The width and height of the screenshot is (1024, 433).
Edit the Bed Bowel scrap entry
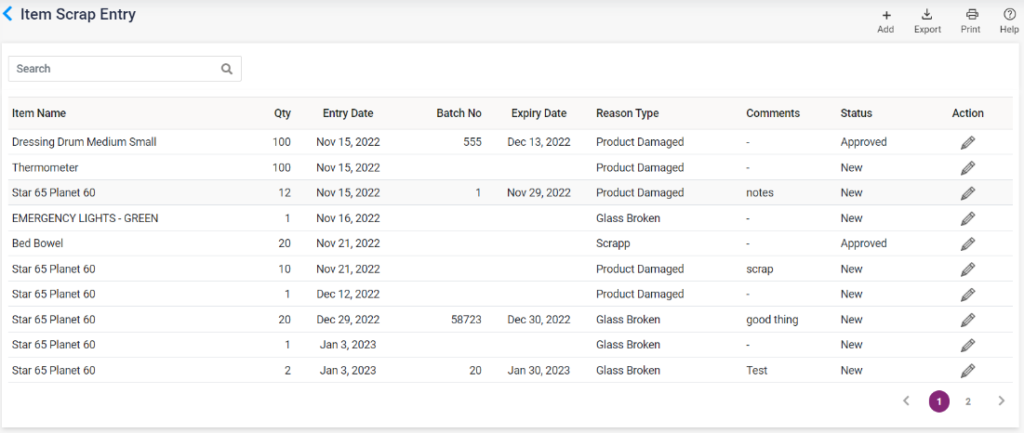click(x=967, y=244)
